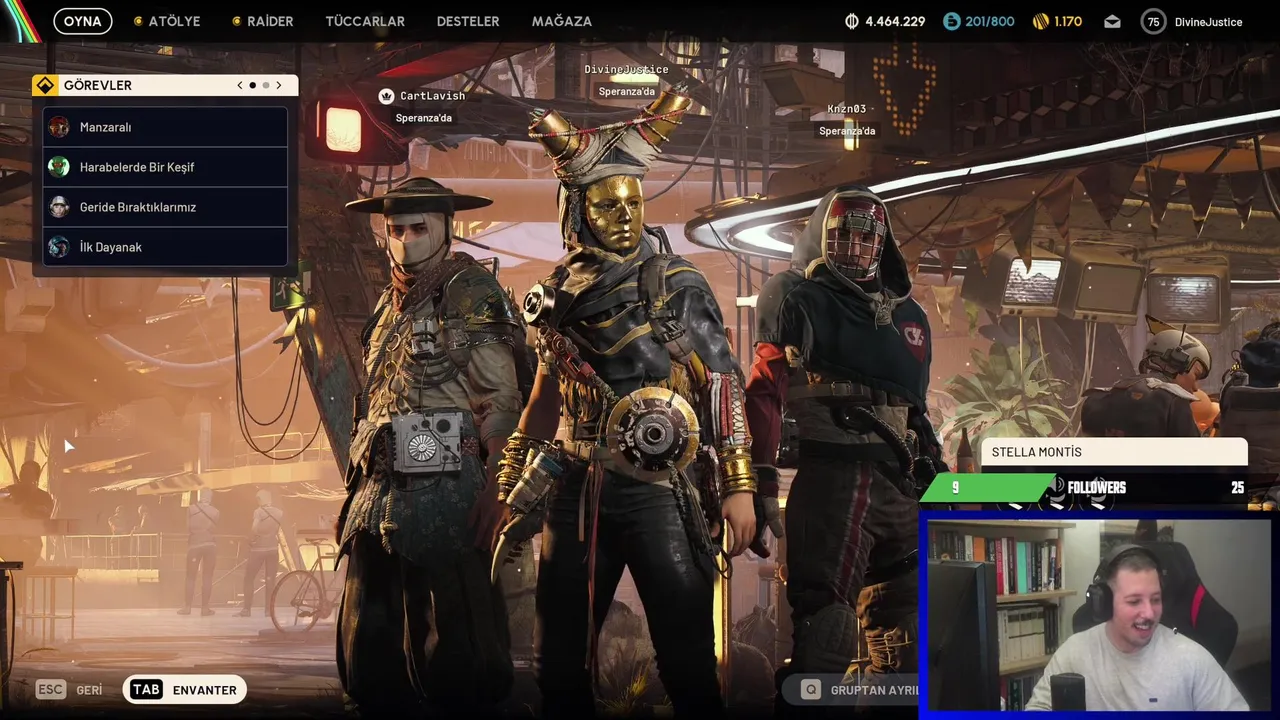Open the RAİDER tab
1280x720 pixels.
(x=263, y=21)
